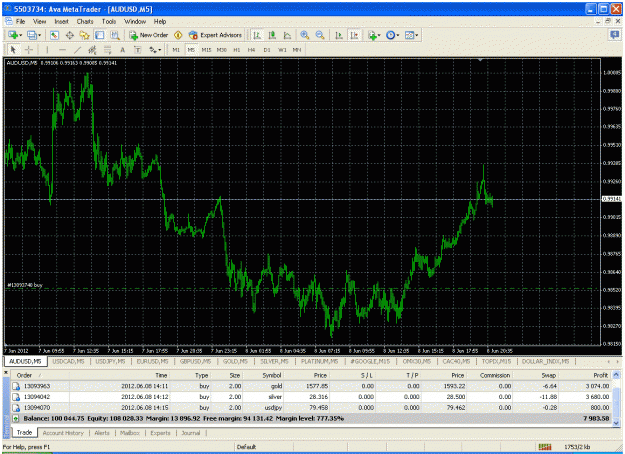Switch to GOLD,M5 chart tab
Screen dimensions: 625x454
click(x=235, y=362)
